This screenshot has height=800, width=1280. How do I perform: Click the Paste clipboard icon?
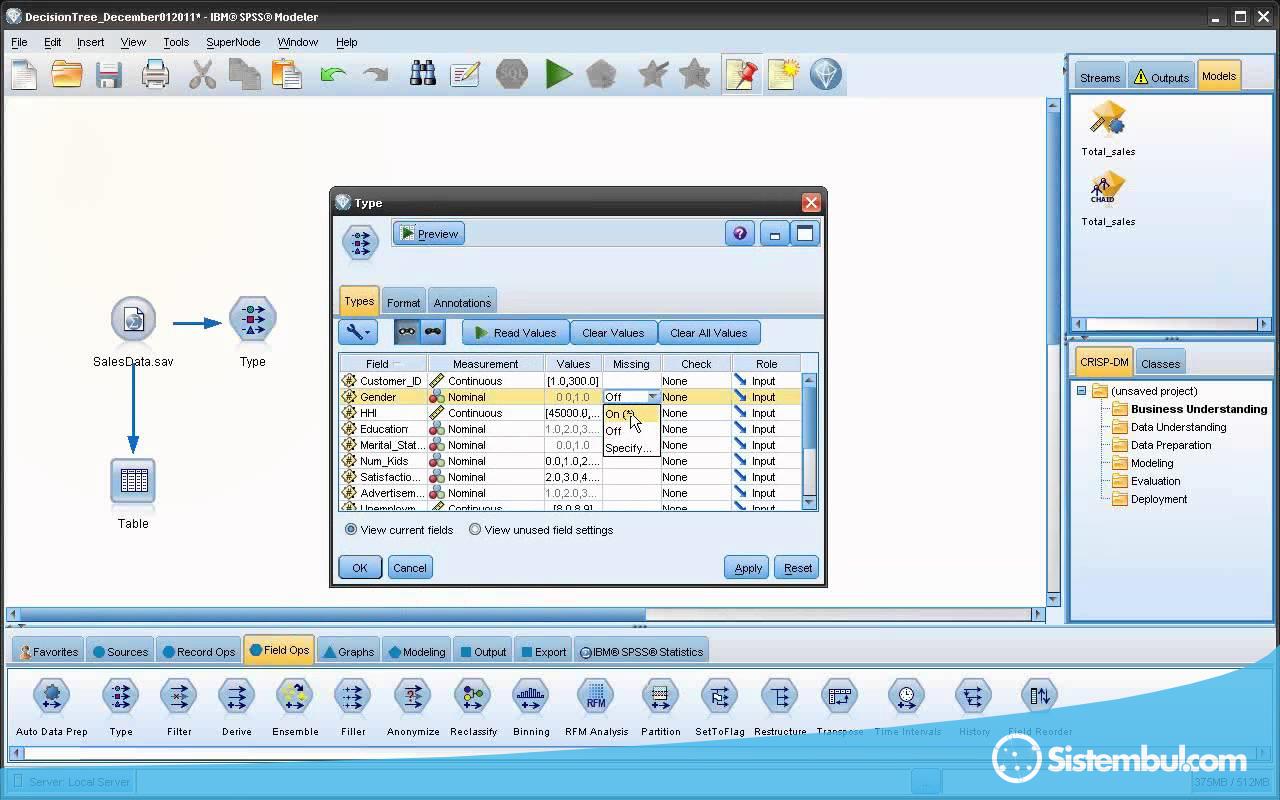pos(286,74)
